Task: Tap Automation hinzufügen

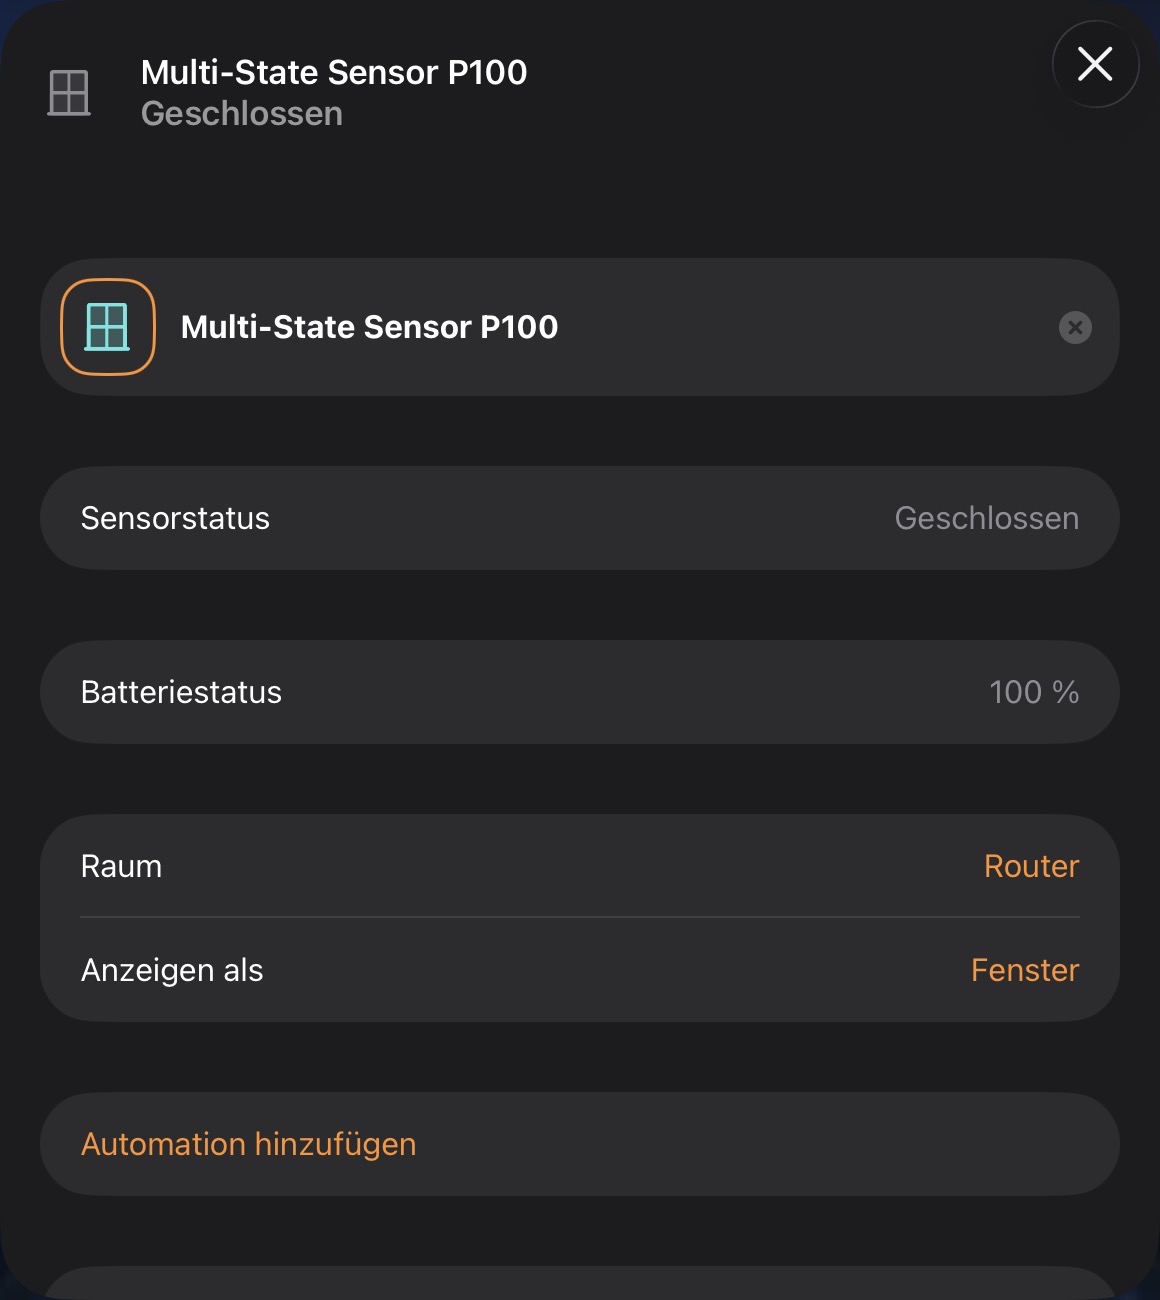Action: pyautogui.click(x=248, y=1144)
